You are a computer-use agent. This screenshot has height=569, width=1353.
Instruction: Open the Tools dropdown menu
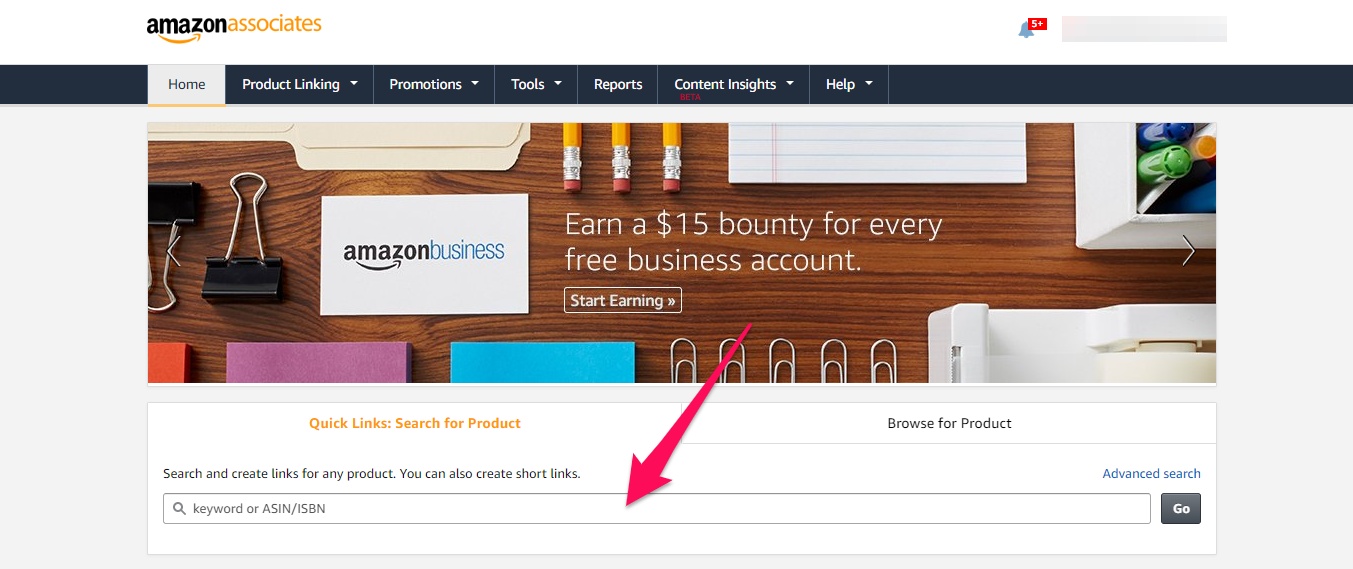[536, 84]
